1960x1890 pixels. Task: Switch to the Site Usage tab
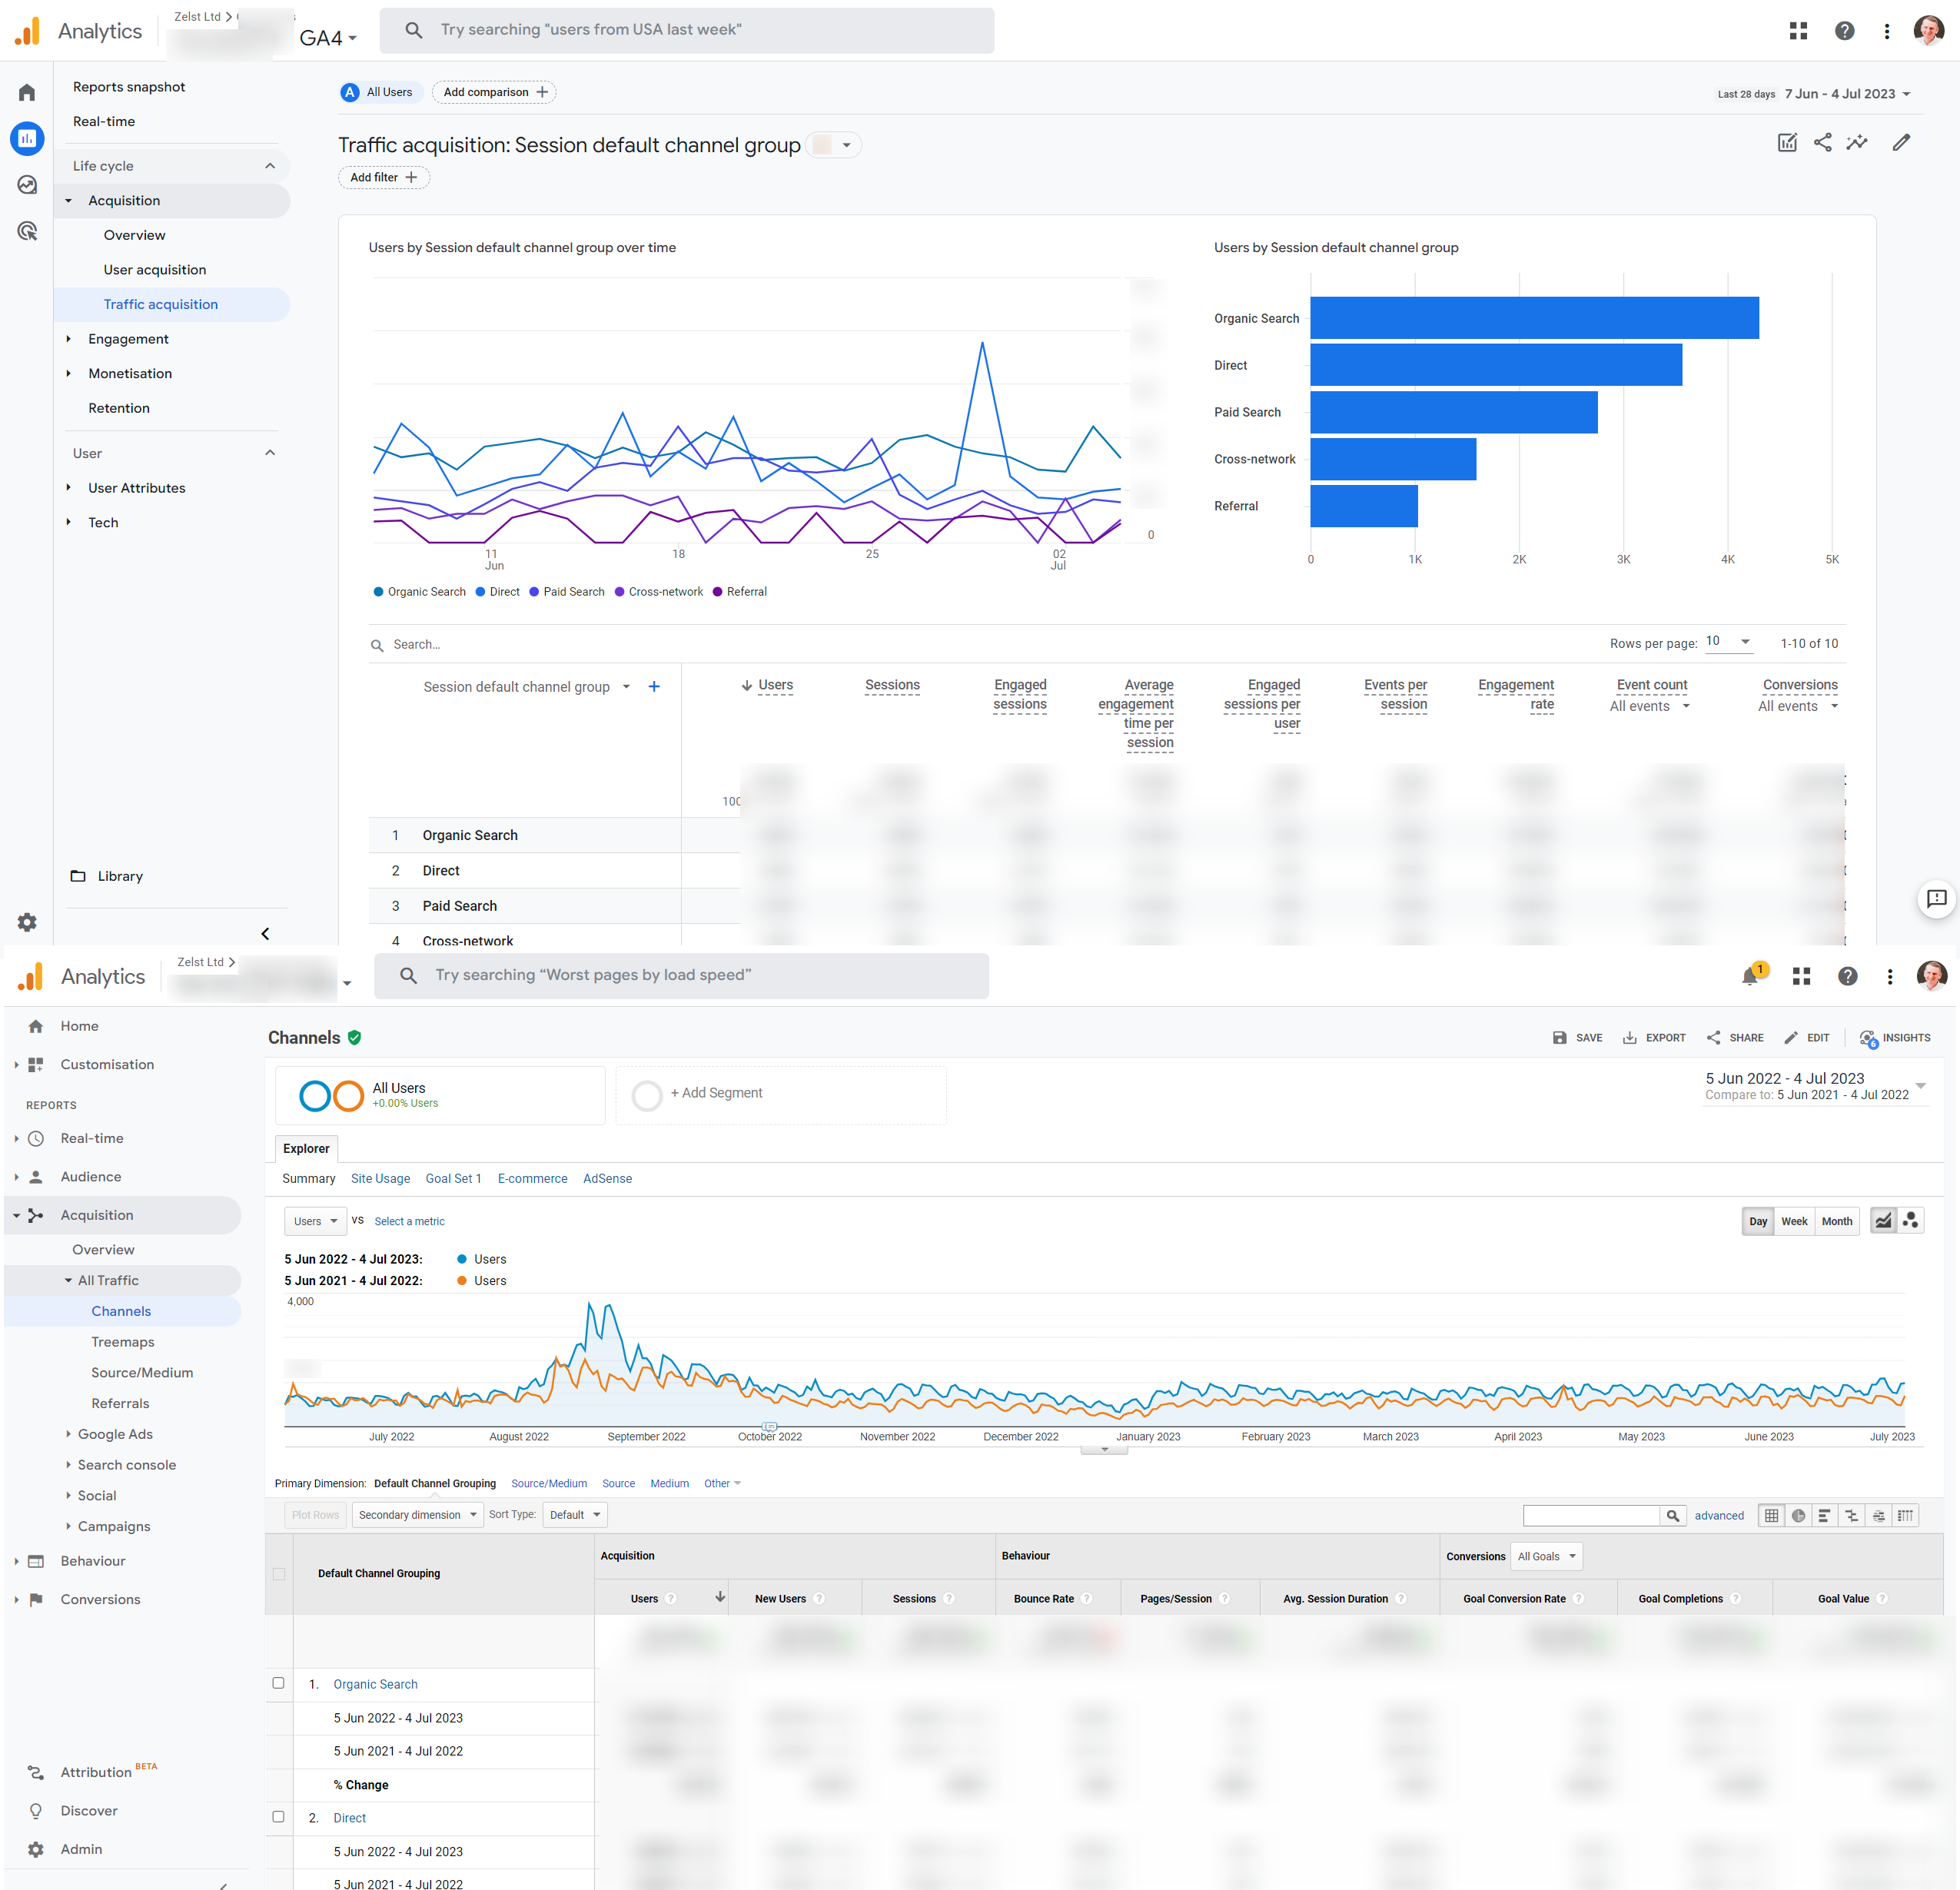click(x=380, y=1178)
